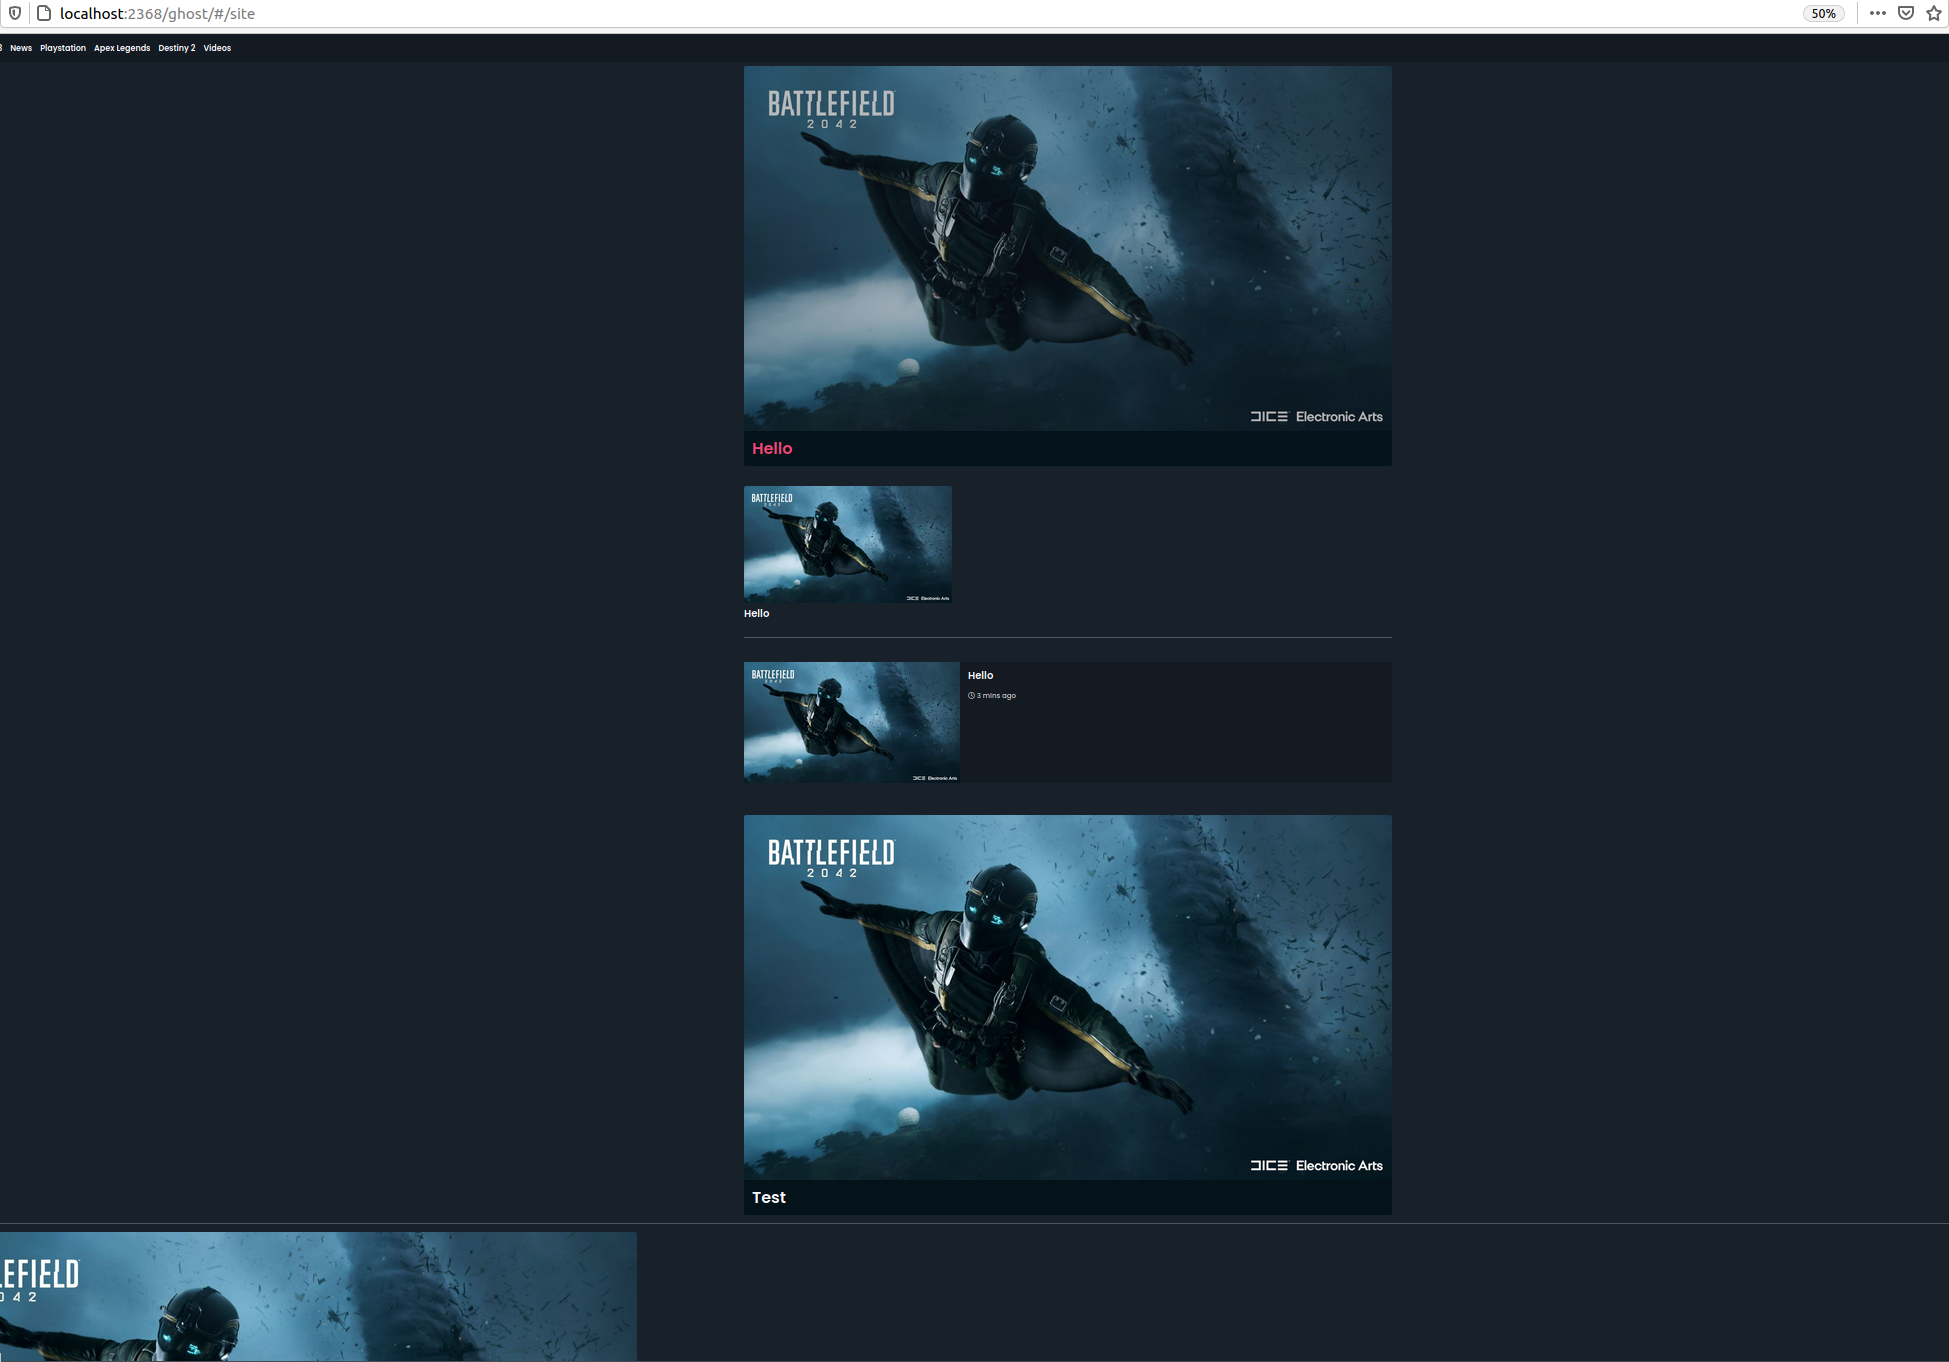Open the Playstation navigation link
This screenshot has height=1362, width=1949.
point(63,48)
